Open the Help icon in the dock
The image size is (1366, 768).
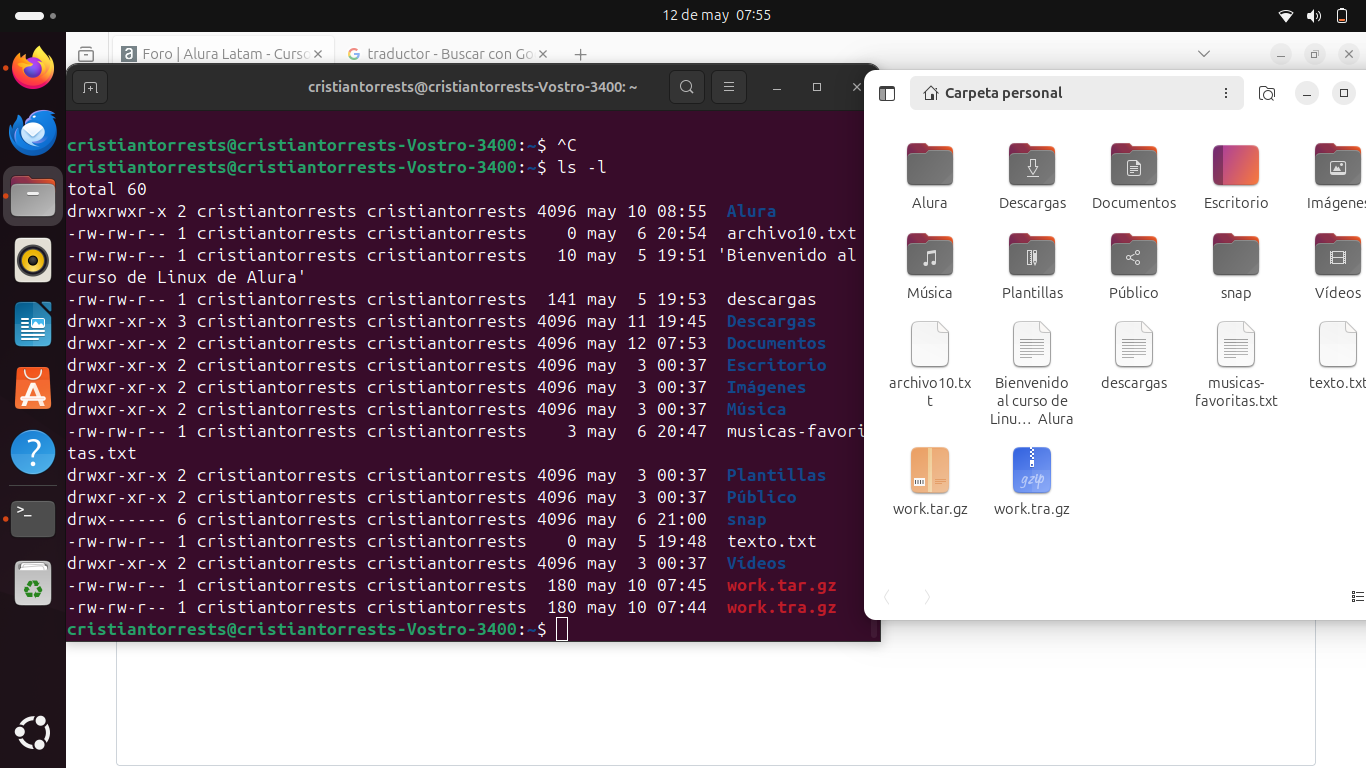33,453
